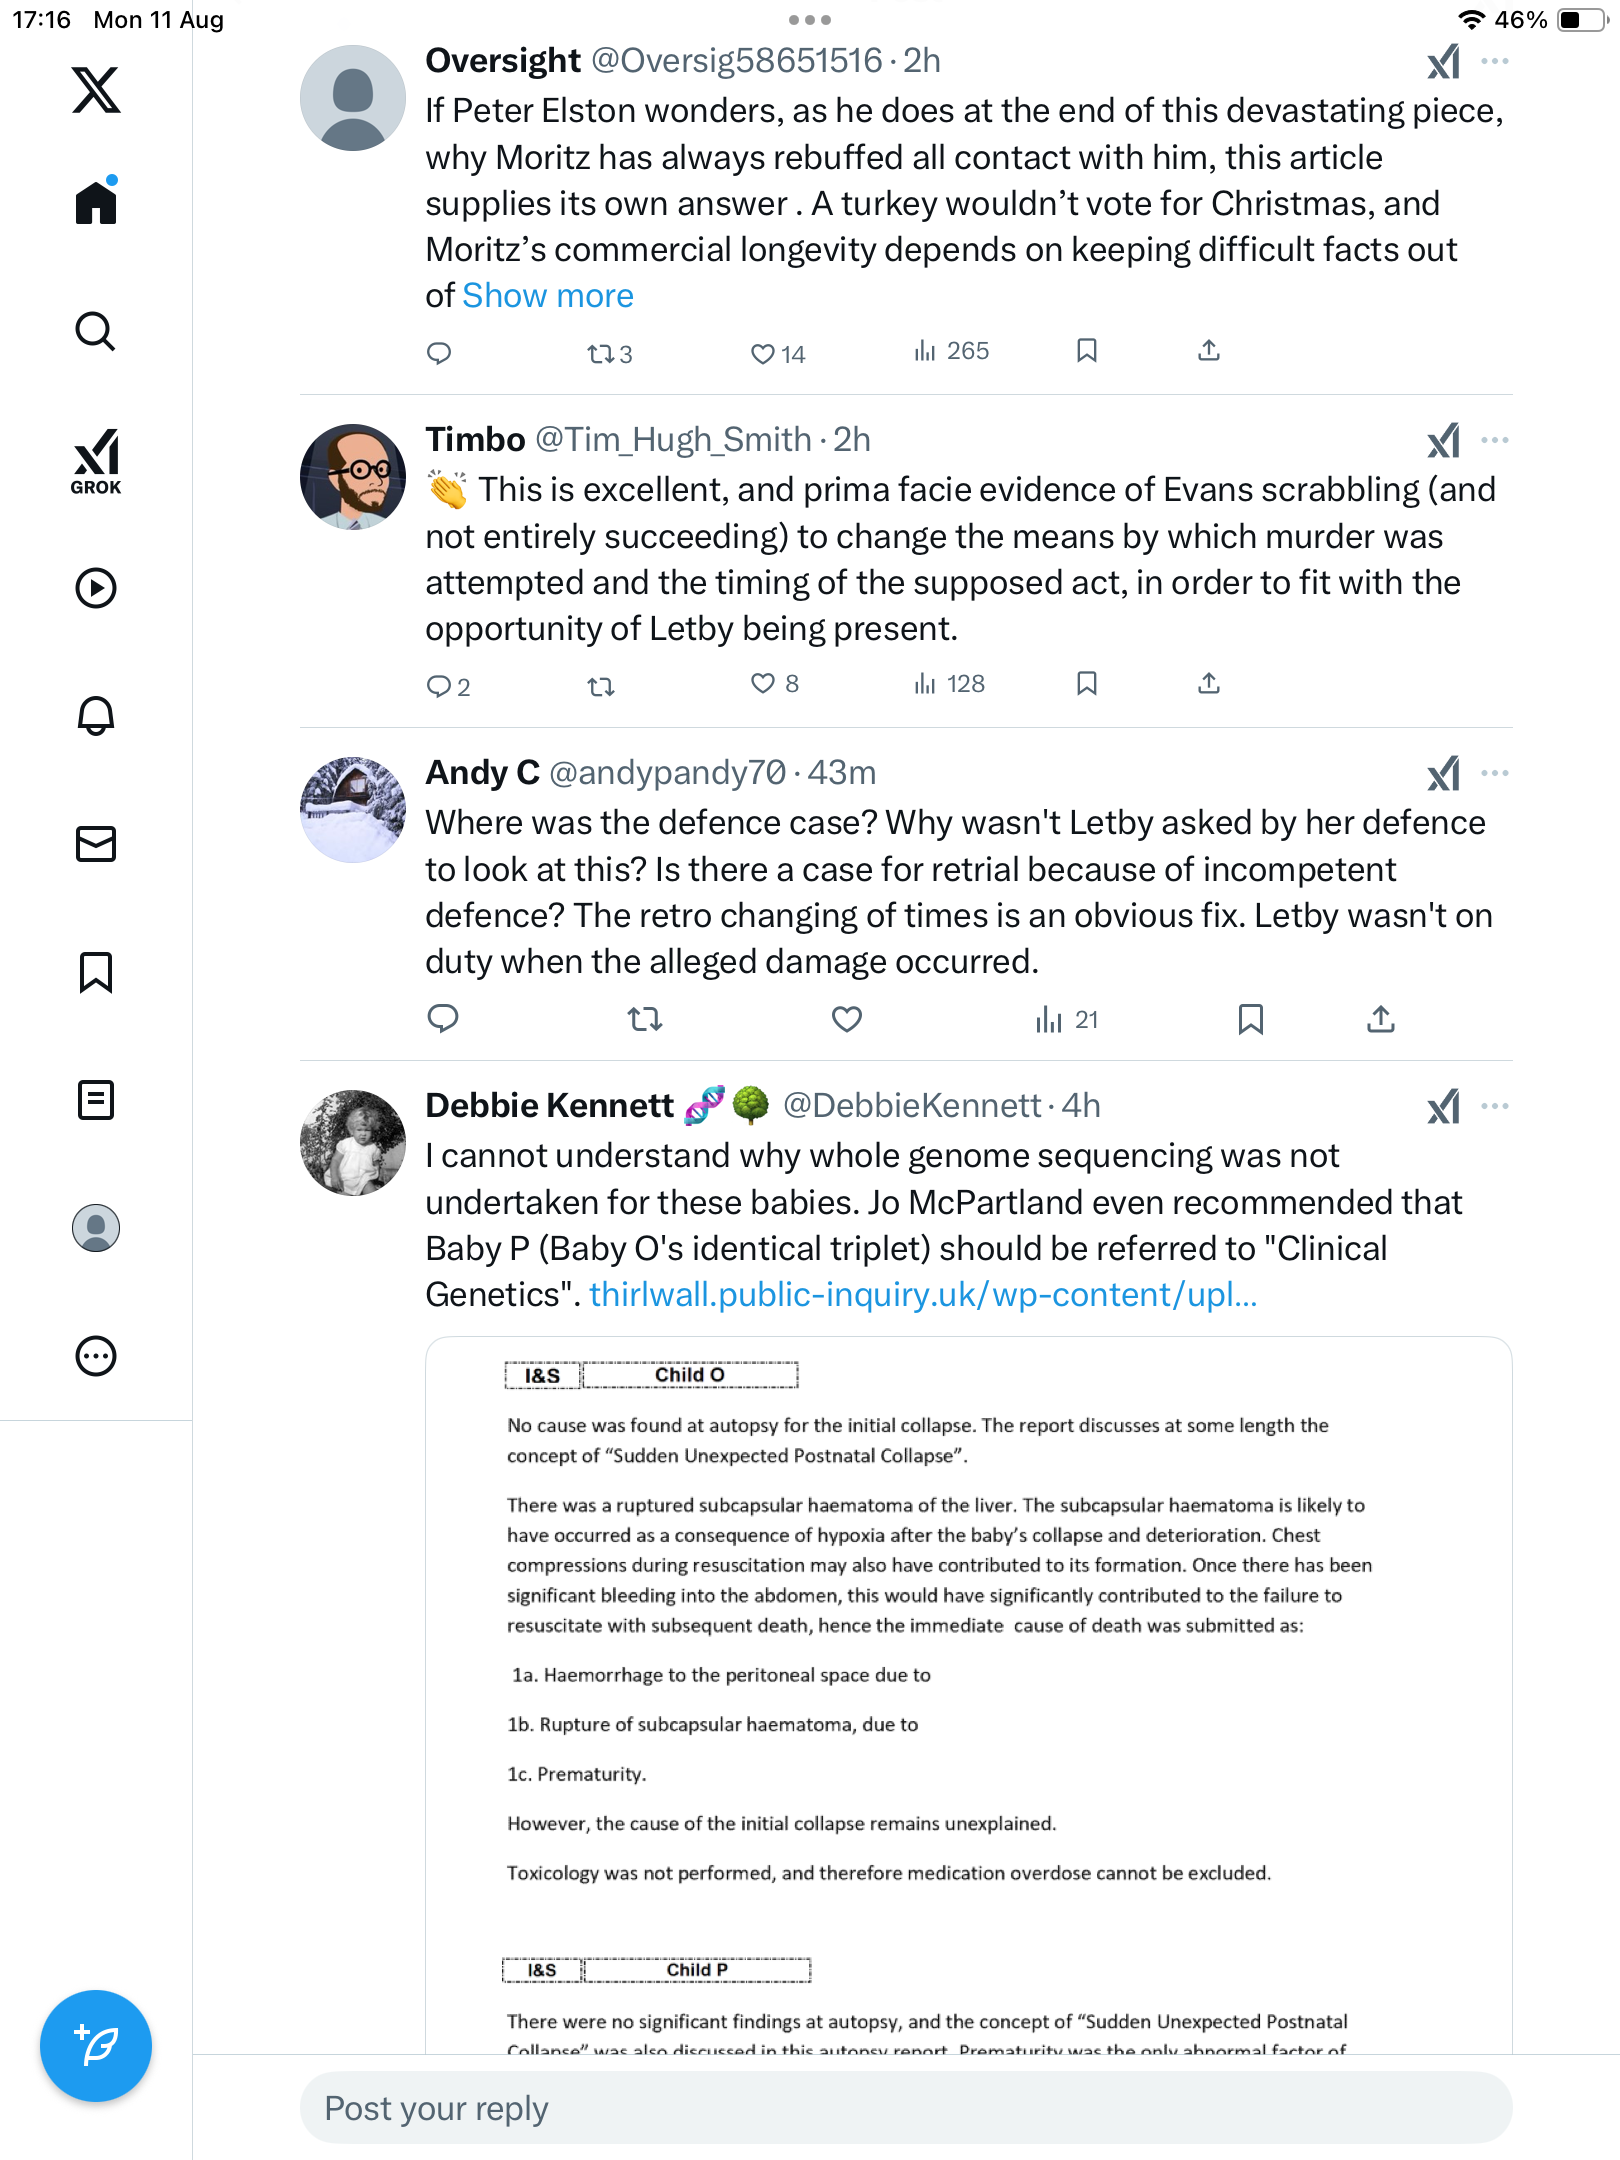Image resolution: width=1620 pixels, height=2160 pixels.
Task: Open the Search sidebar icon
Action: coord(96,331)
